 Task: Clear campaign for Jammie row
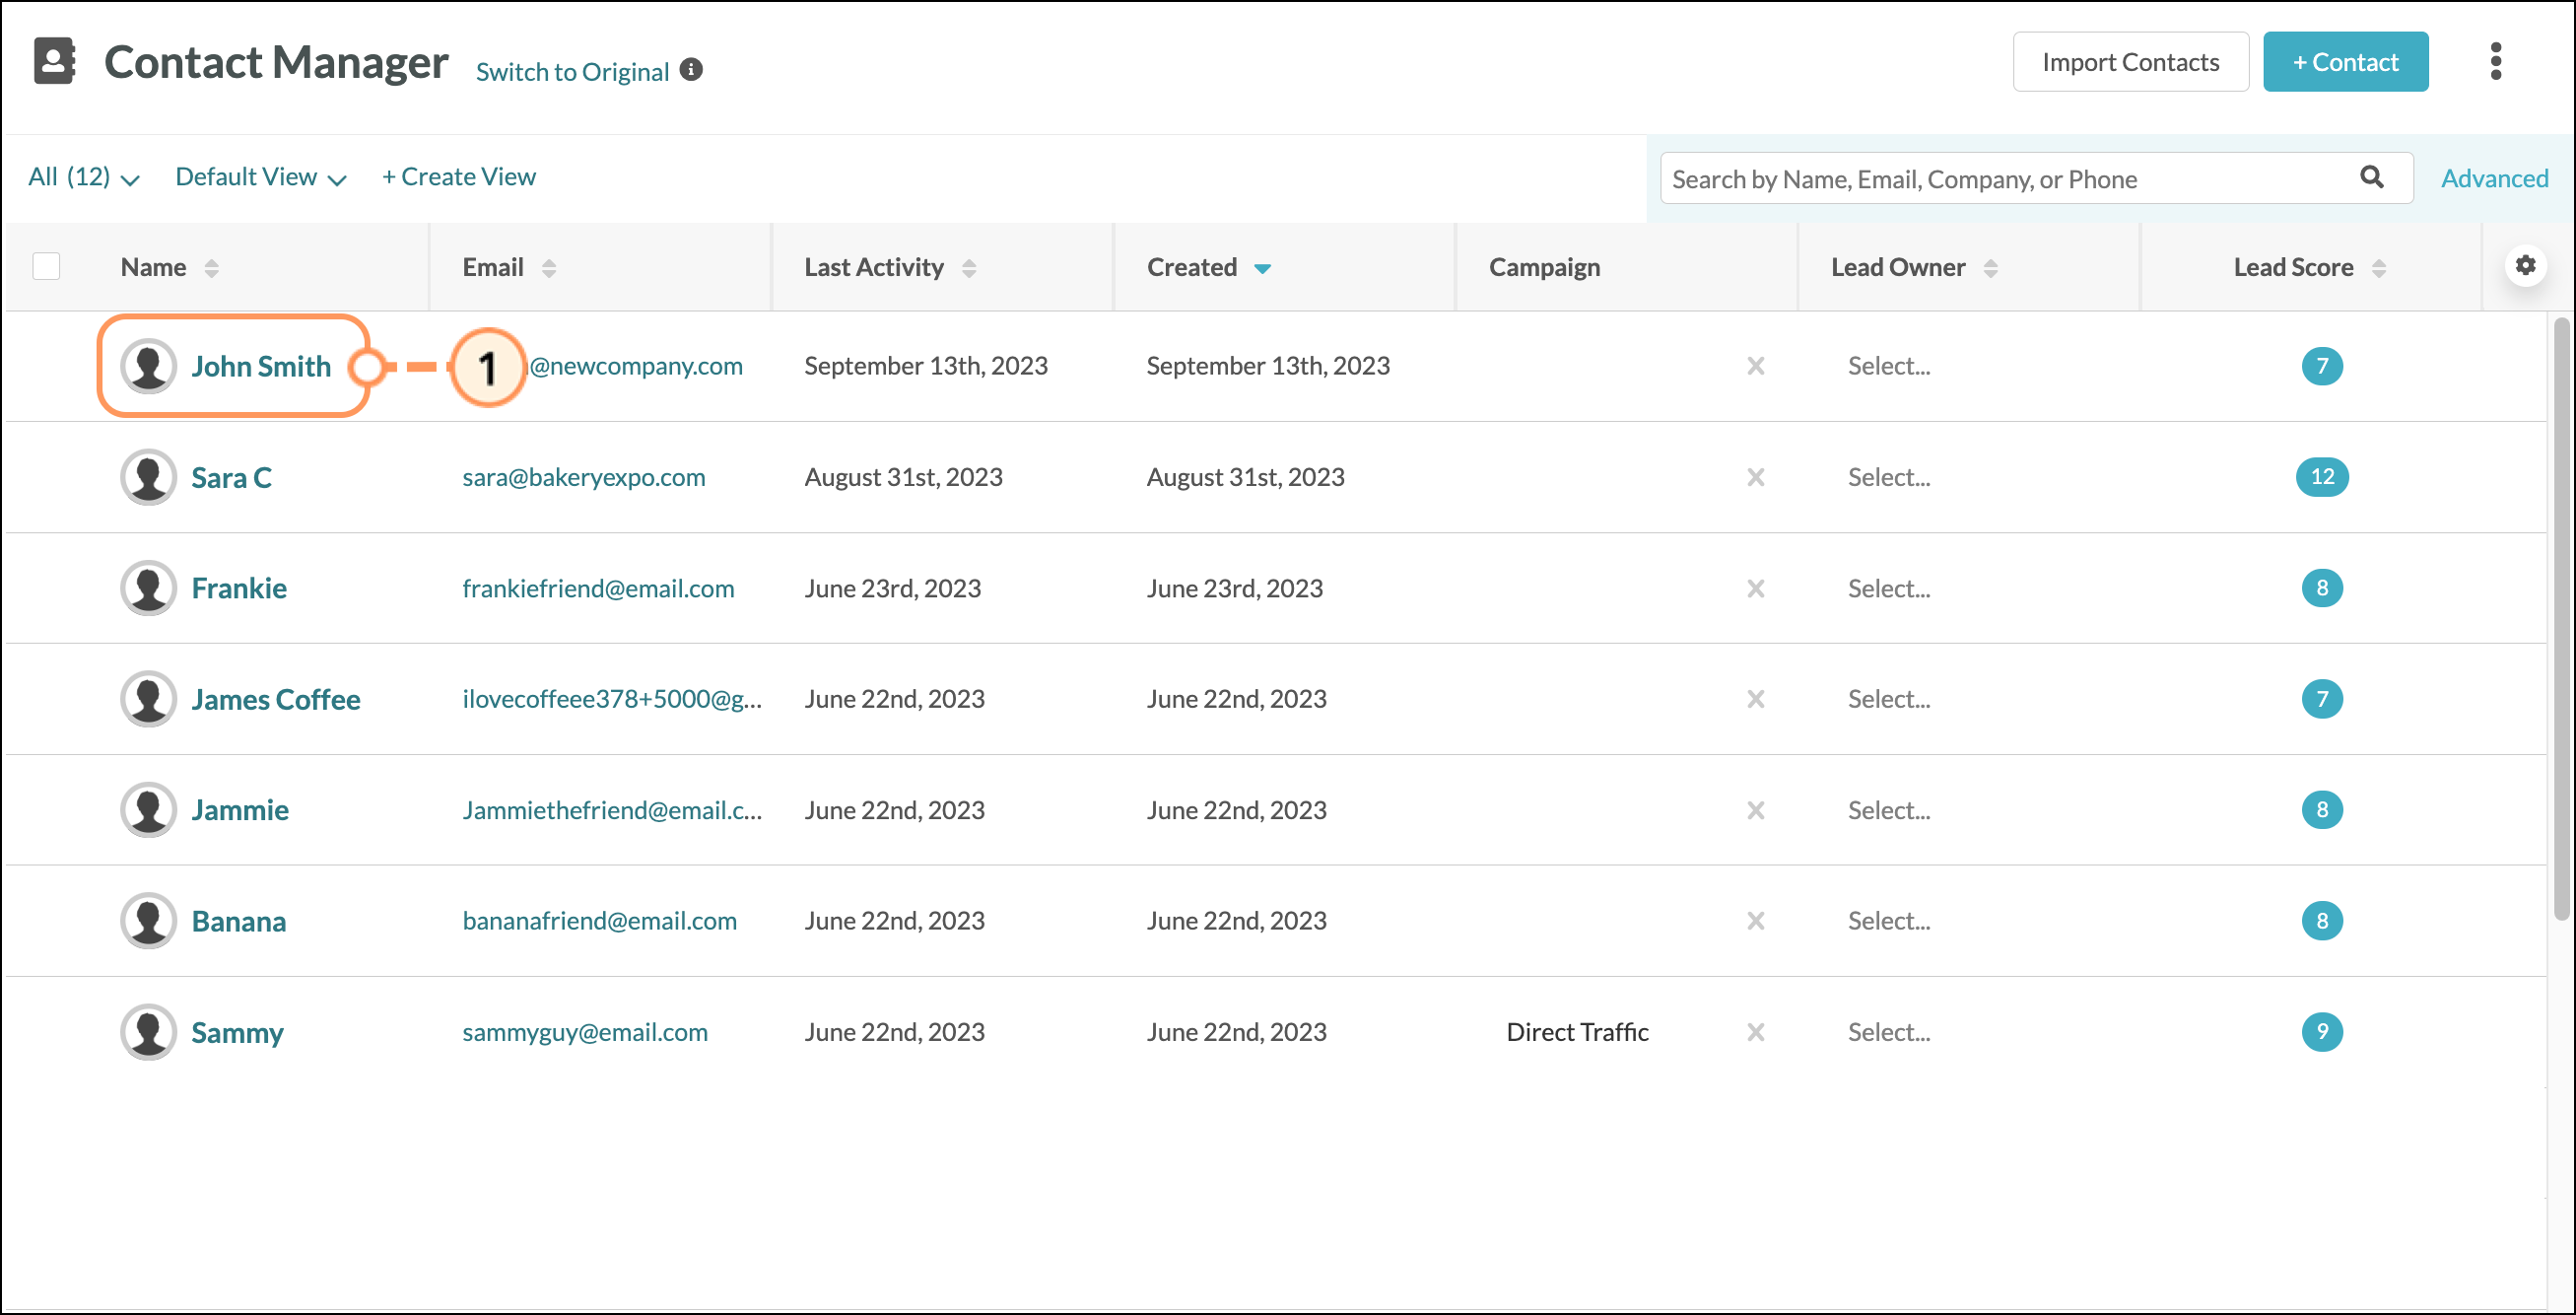tap(1756, 810)
